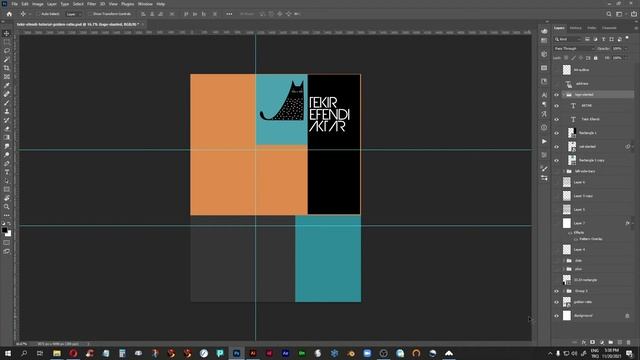Select the Crop tool

(x=7, y=68)
